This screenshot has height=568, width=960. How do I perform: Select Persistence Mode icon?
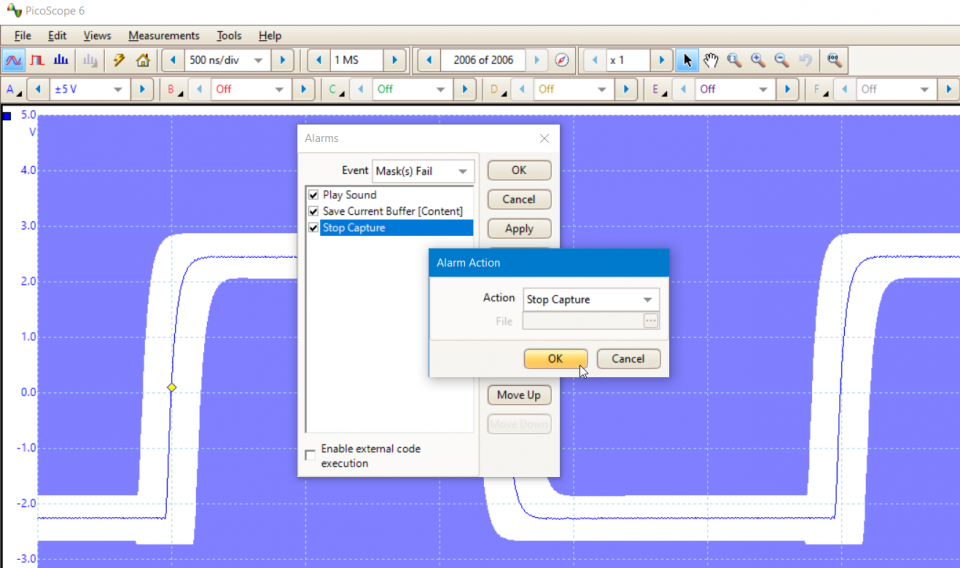pos(38,60)
